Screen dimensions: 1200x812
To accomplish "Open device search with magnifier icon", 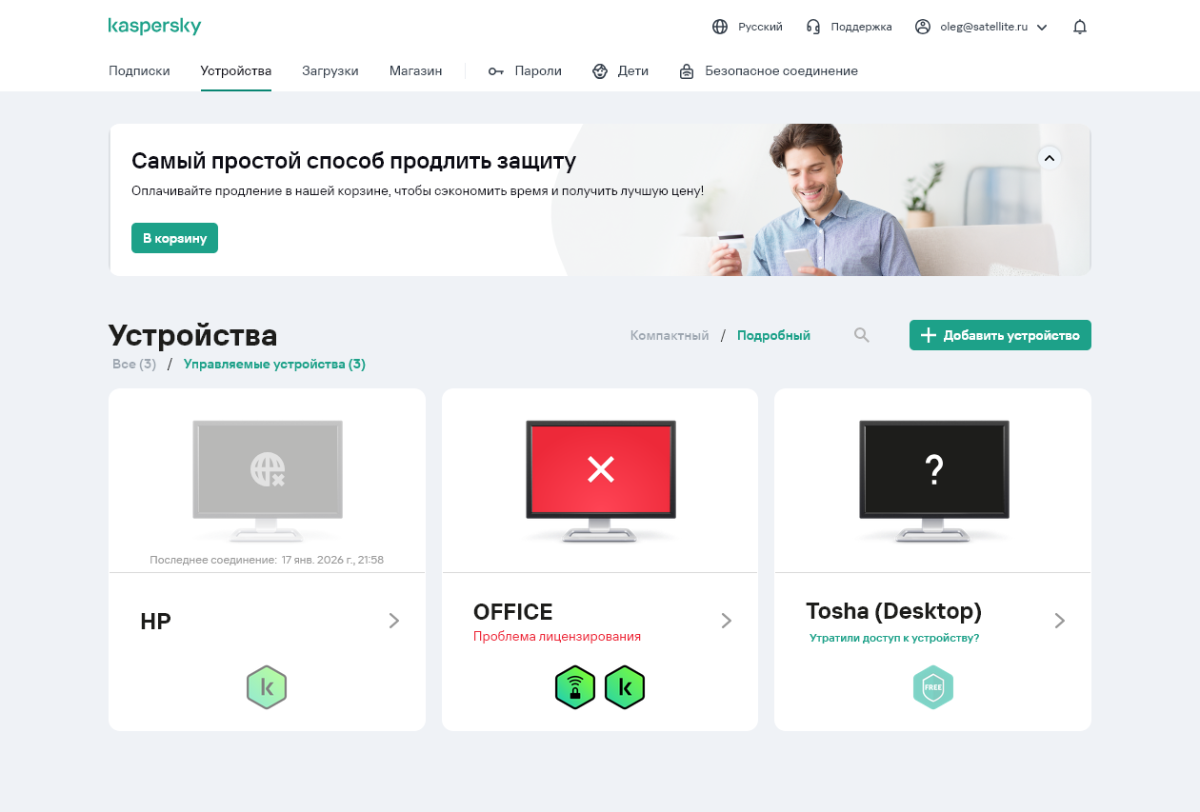I will click(x=861, y=335).
